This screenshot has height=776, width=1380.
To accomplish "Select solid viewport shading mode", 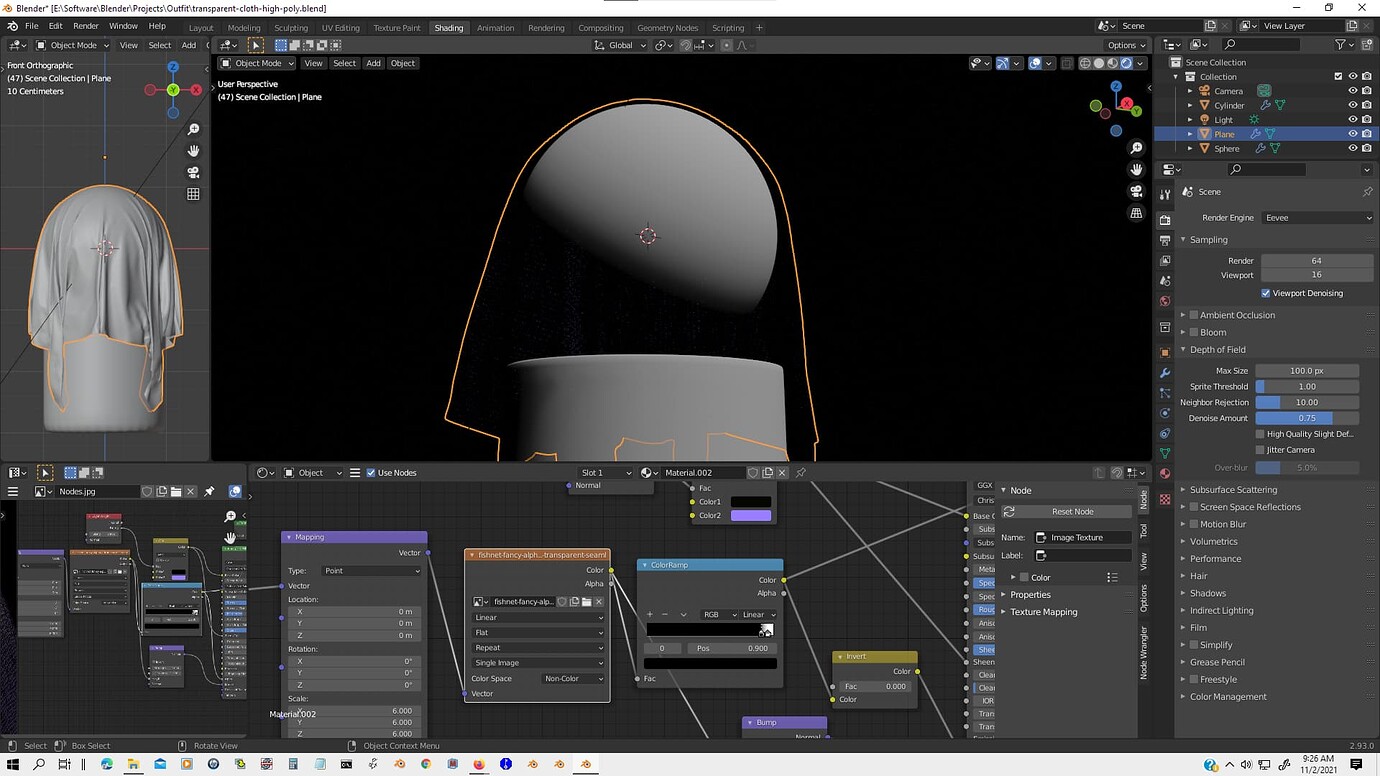I will point(1099,63).
